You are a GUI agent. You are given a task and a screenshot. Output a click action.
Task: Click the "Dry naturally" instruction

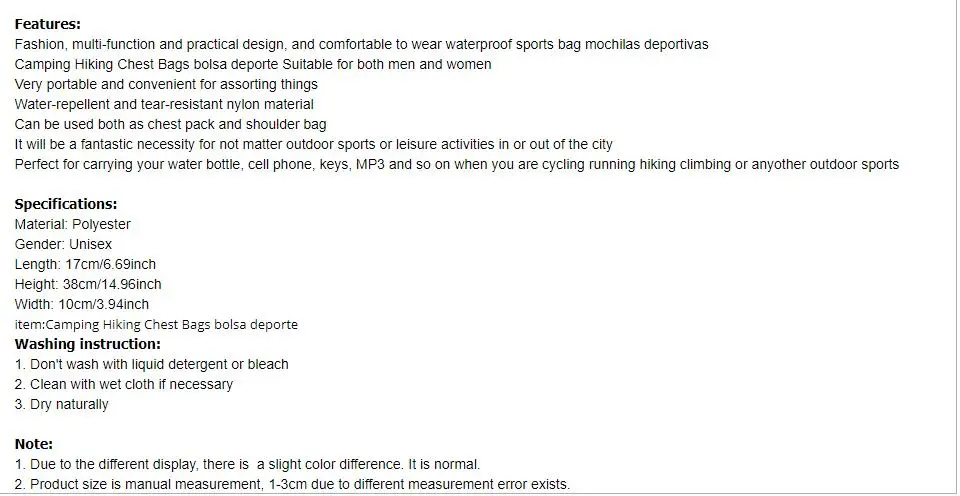(x=61, y=405)
